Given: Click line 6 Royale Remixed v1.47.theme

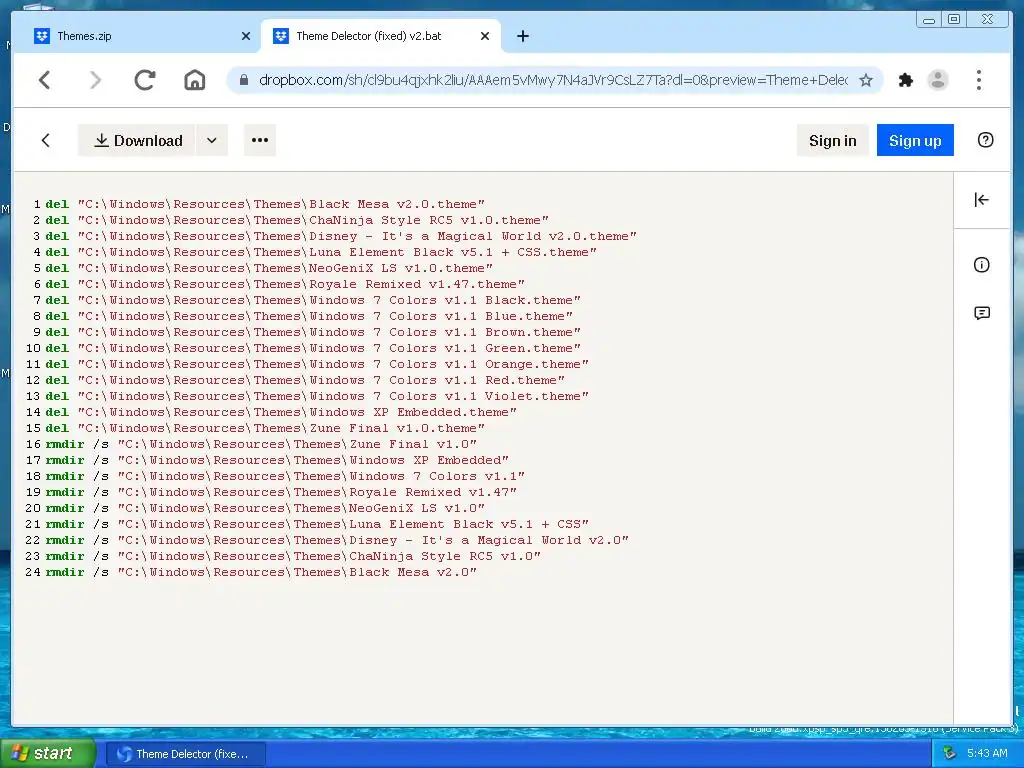Looking at the screenshot, I should (285, 284).
